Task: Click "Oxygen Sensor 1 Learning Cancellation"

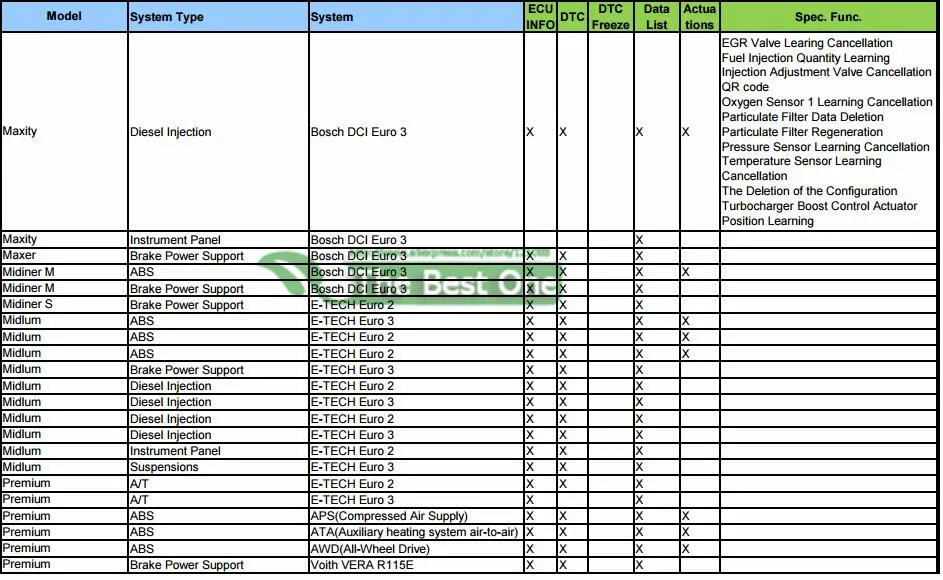Action: click(x=827, y=102)
